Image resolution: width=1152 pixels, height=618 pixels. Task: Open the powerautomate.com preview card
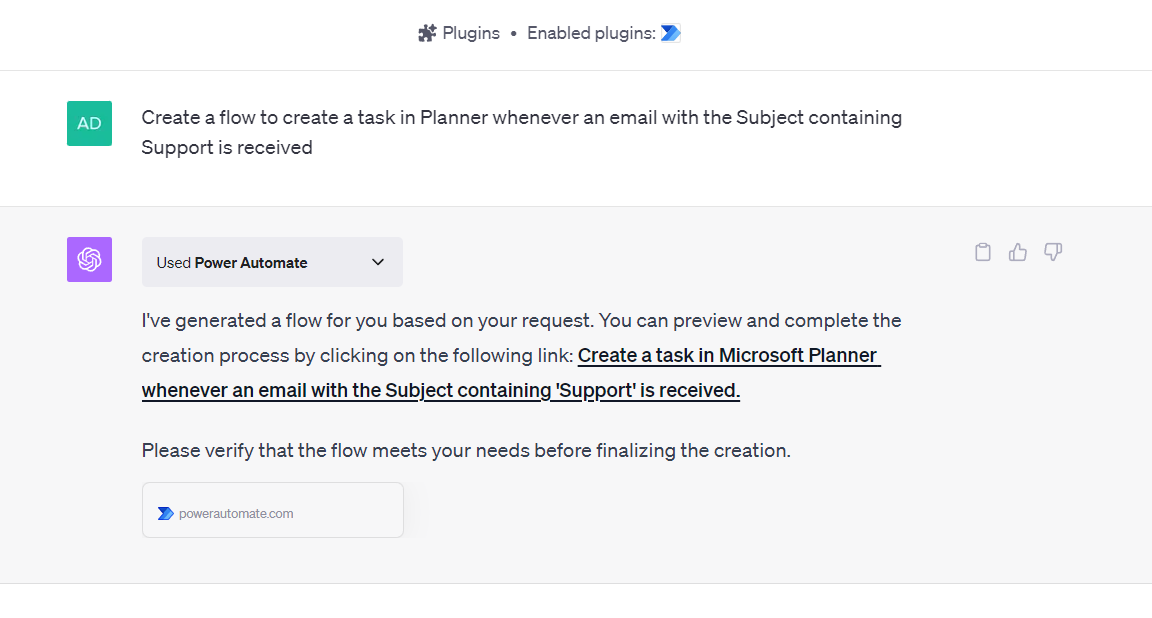tap(273, 510)
